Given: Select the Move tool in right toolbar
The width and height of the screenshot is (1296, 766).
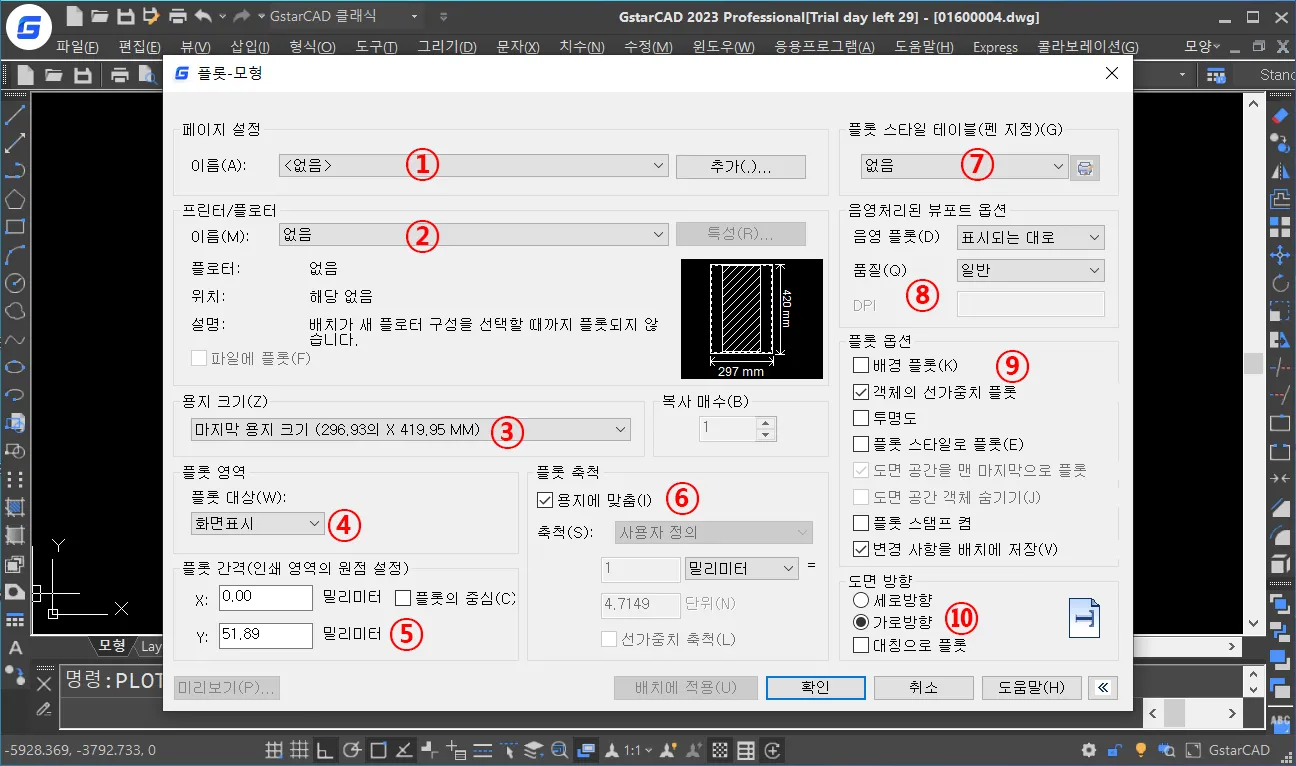Looking at the screenshot, I should (x=1280, y=256).
